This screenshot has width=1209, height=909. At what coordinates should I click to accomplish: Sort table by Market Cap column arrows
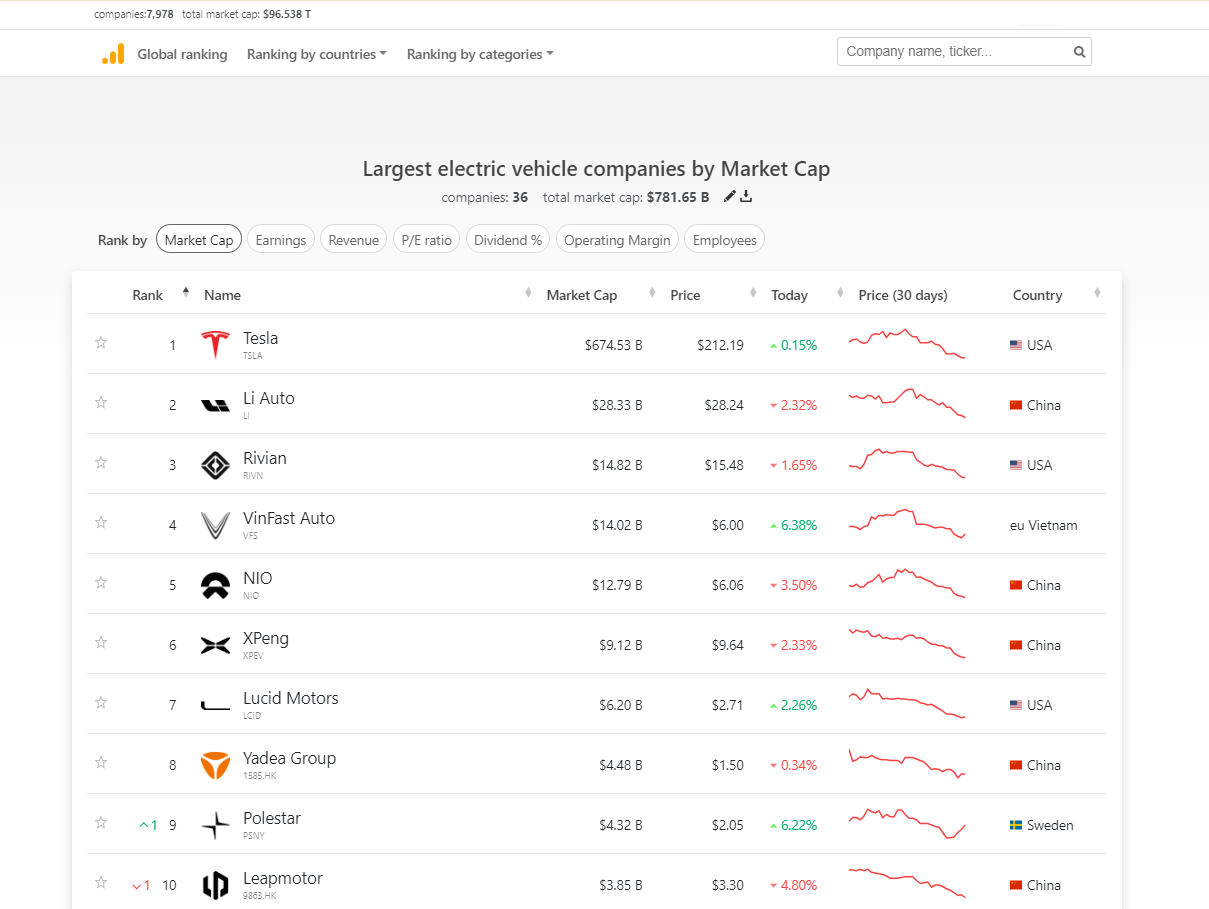pyautogui.click(x=652, y=292)
